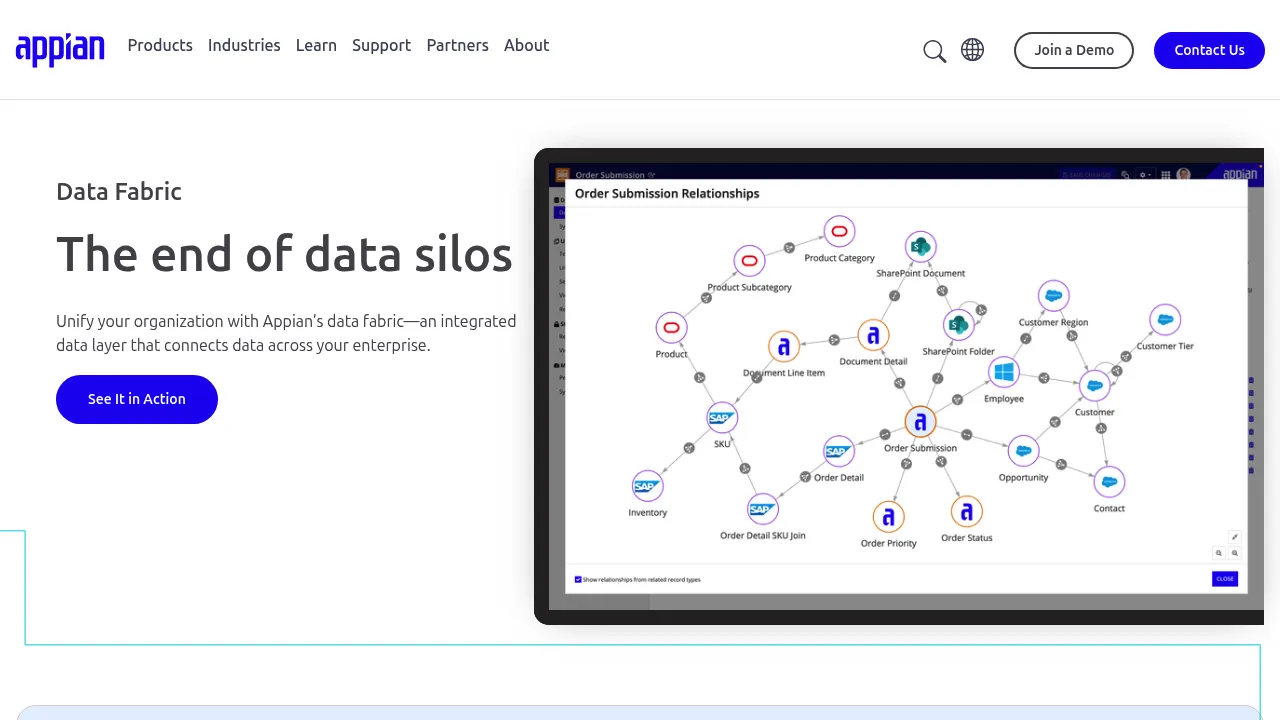The image size is (1280, 720).
Task: Open the Support menu
Action: pos(381,45)
